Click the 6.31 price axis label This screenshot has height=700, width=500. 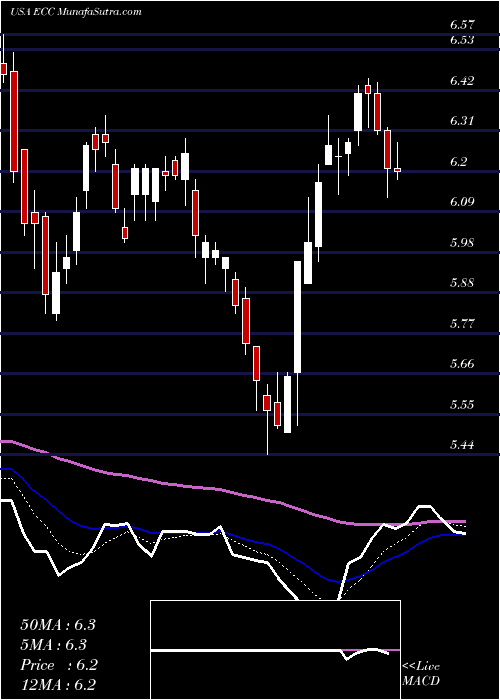462,121
